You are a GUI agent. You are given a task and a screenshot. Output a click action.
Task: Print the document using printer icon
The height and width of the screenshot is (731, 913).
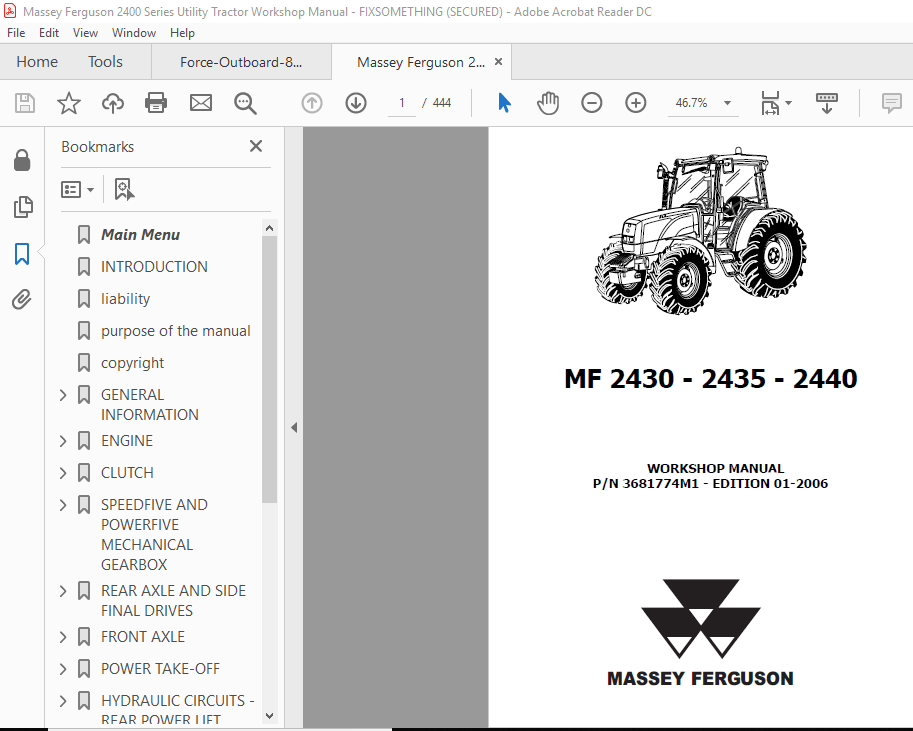(x=156, y=103)
